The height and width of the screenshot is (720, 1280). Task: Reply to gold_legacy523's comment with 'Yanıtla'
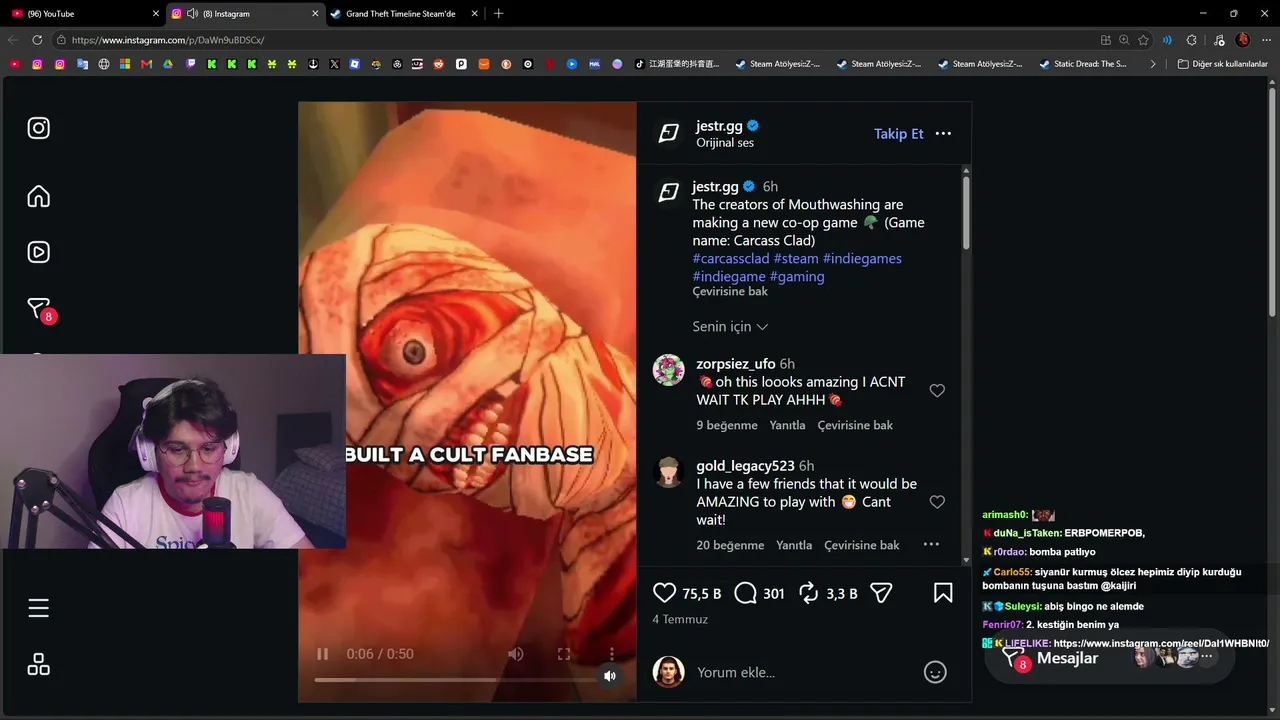(794, 545)
